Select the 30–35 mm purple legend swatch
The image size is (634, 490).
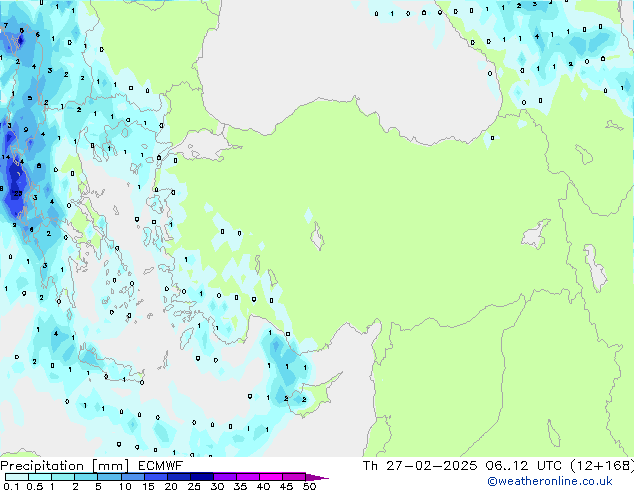coord(224,477)
